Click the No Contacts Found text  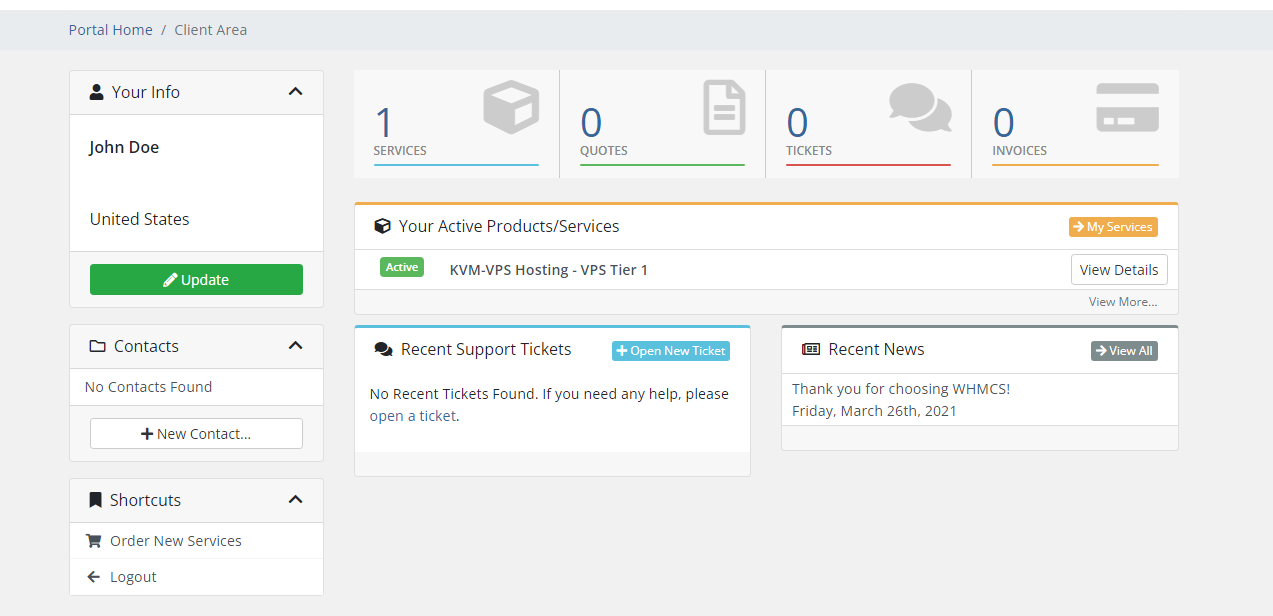[148, 387]
